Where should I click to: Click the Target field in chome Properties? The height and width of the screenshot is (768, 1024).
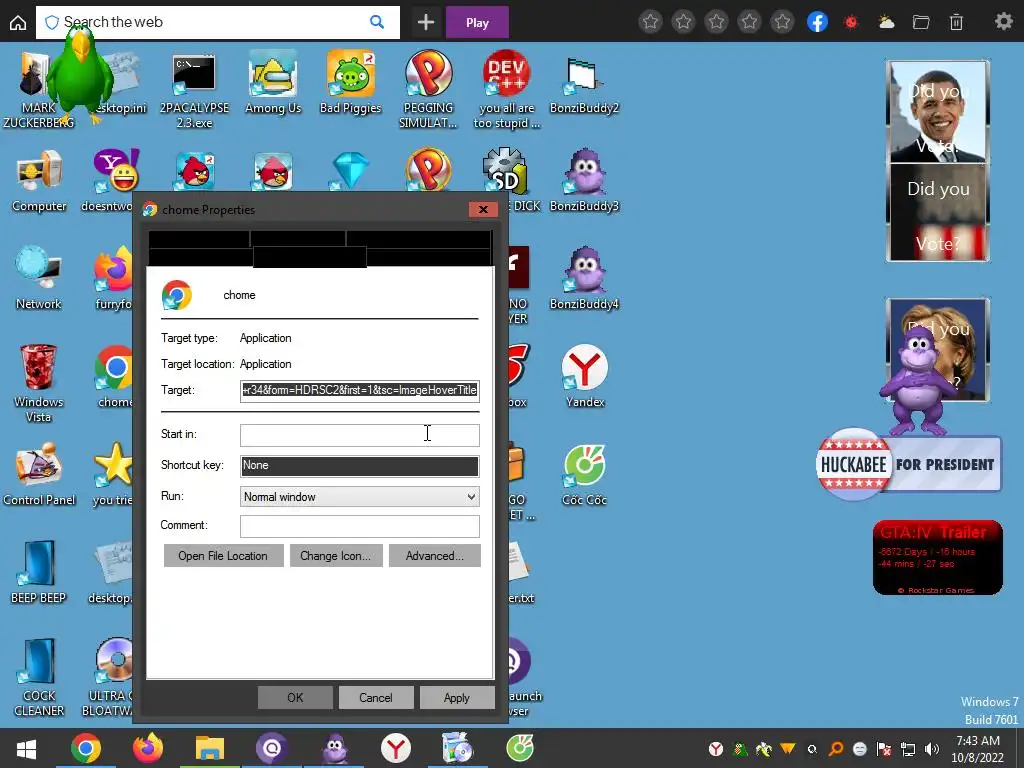[359, 391]
